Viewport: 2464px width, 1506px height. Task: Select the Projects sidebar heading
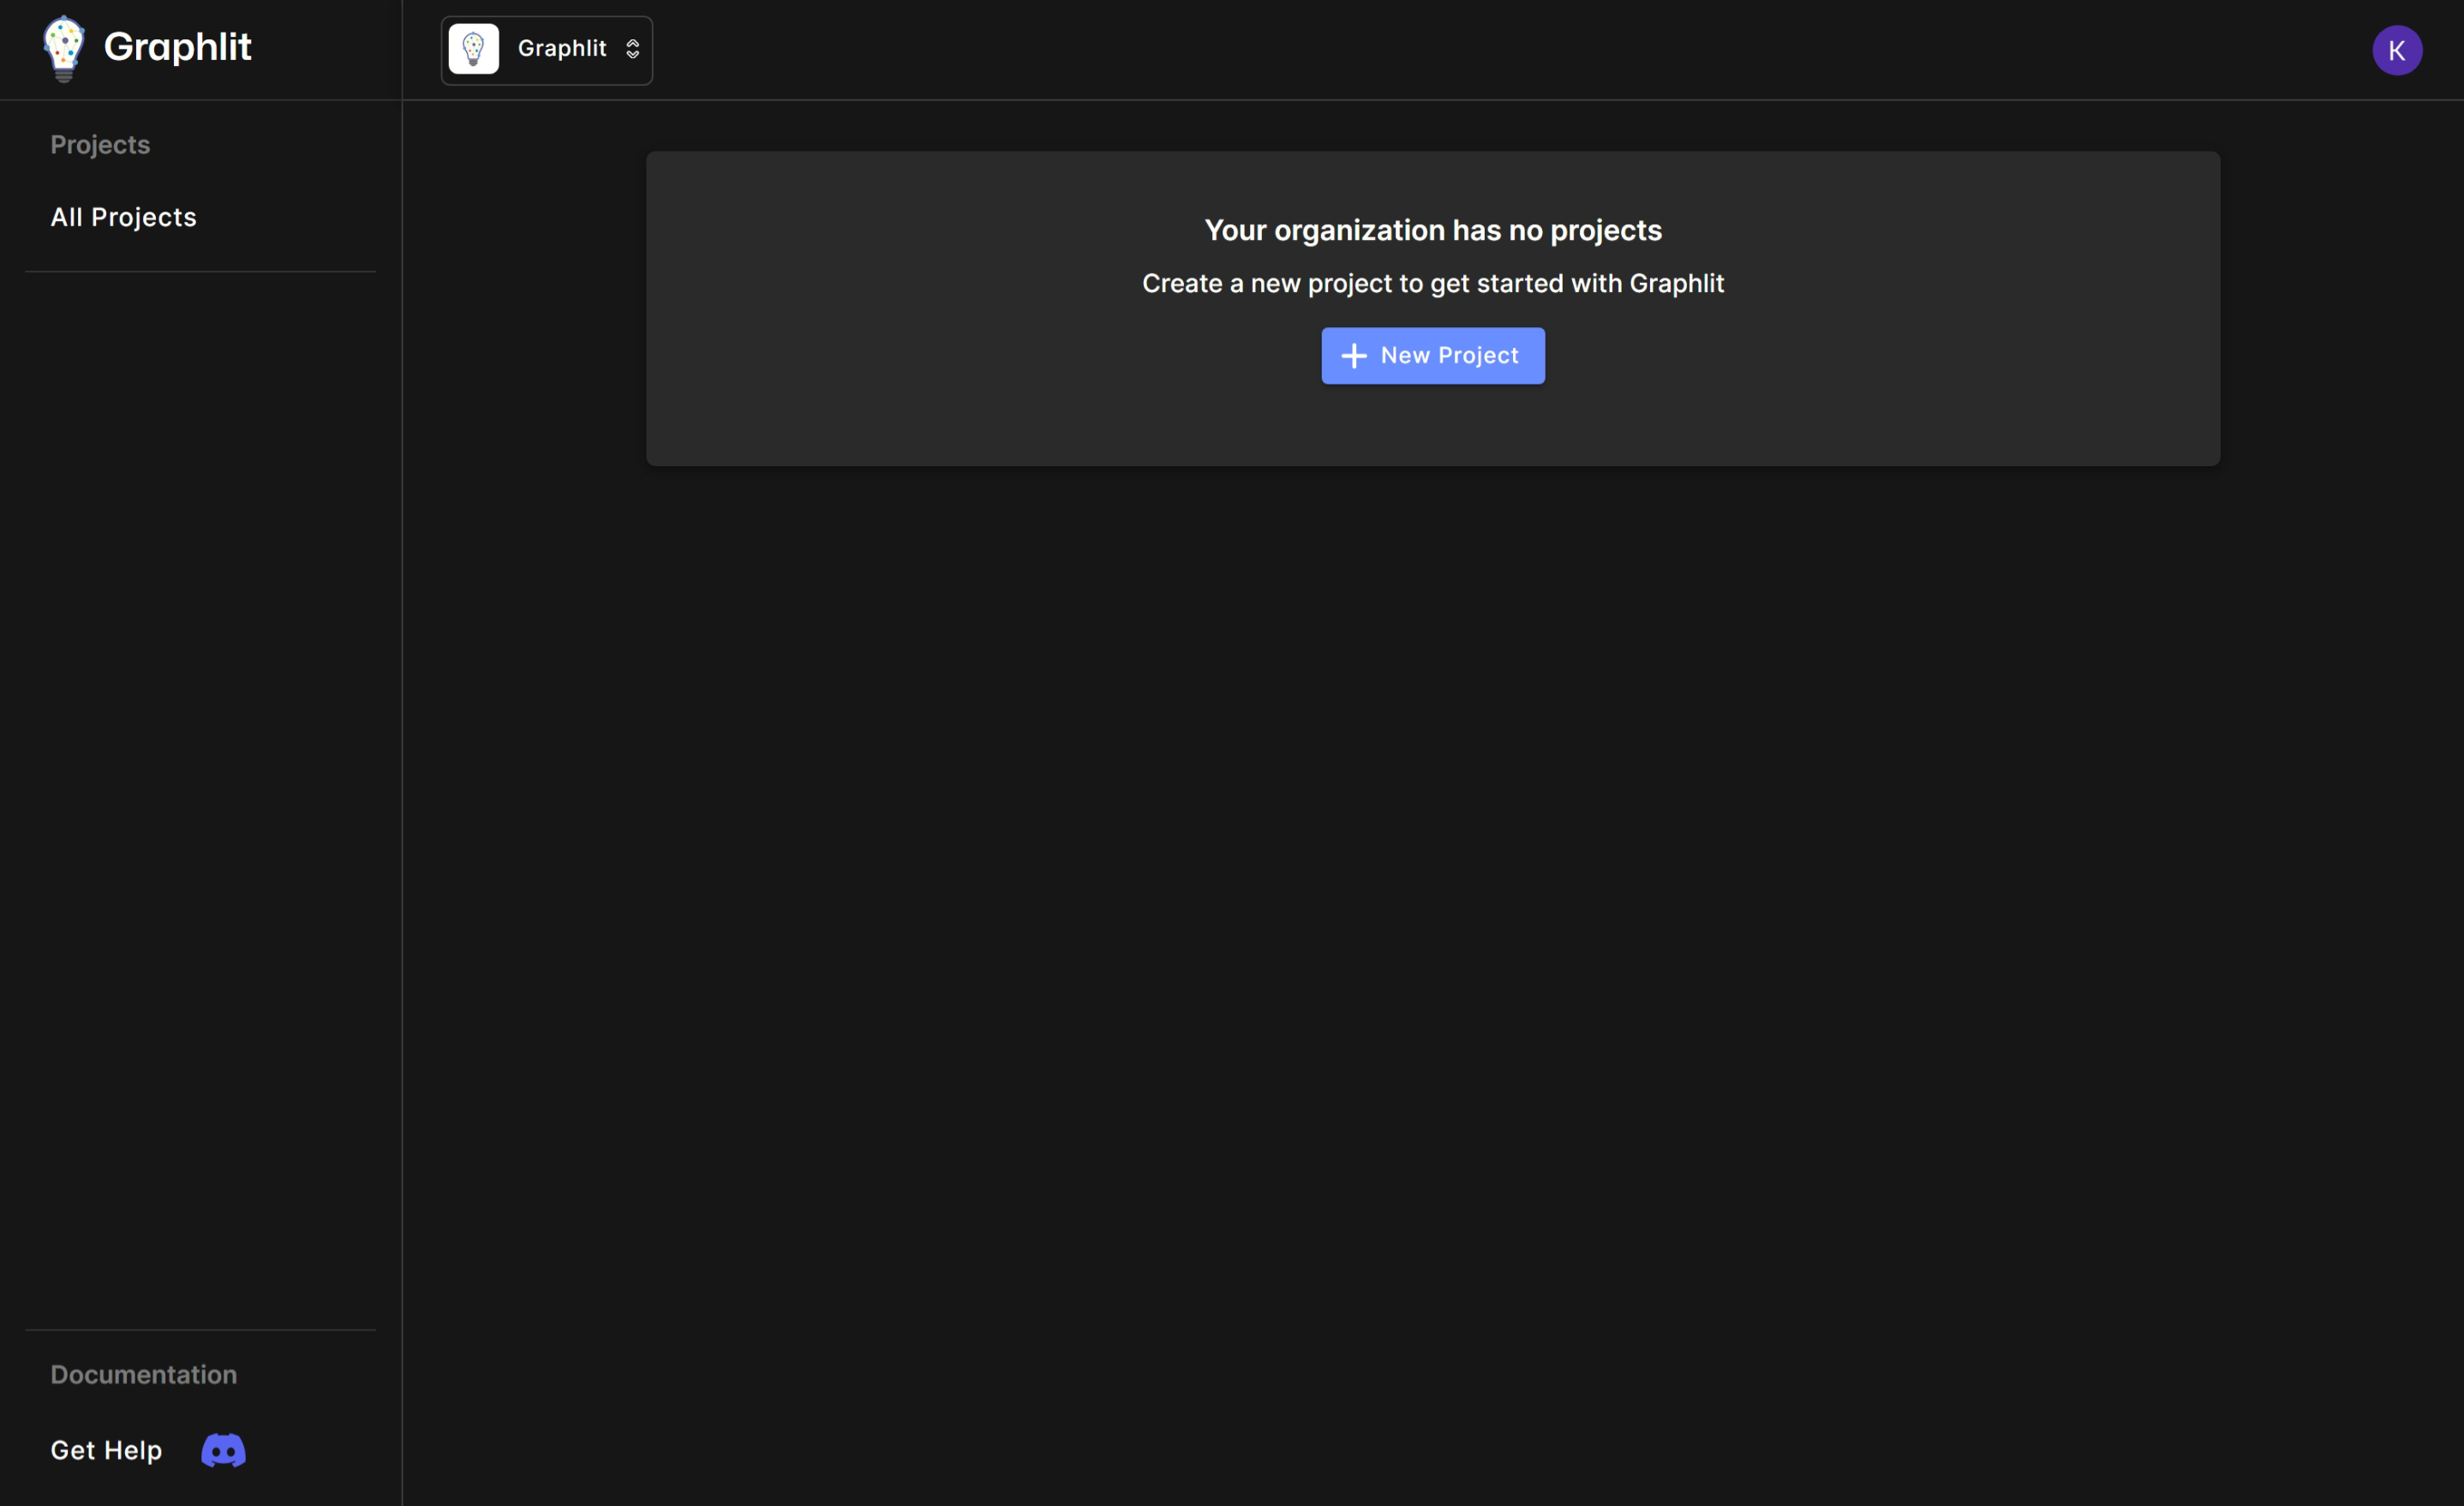coord(100,145)
